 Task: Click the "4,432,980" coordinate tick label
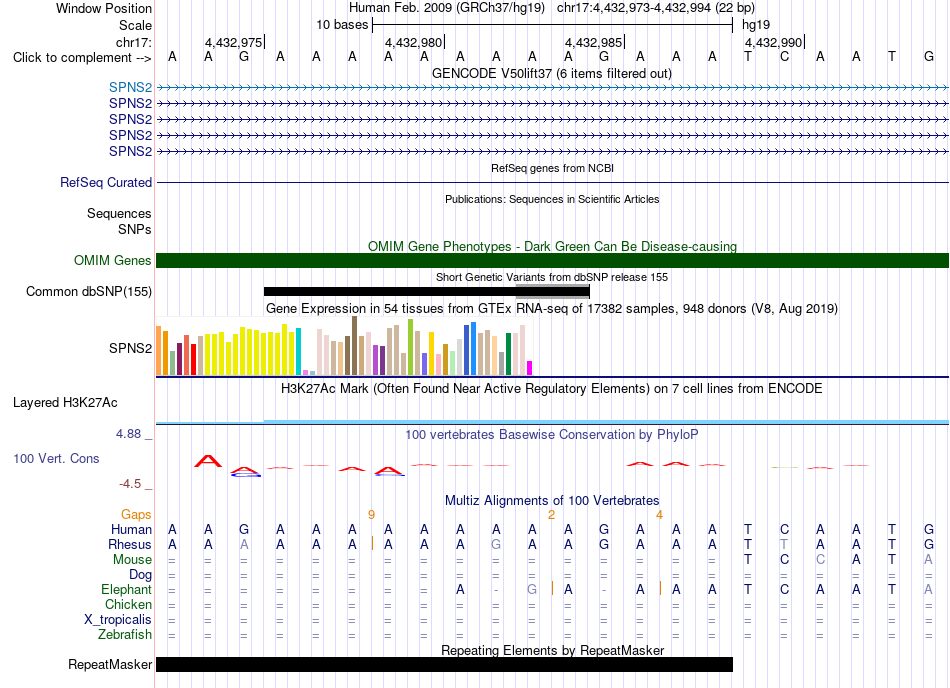413,42
